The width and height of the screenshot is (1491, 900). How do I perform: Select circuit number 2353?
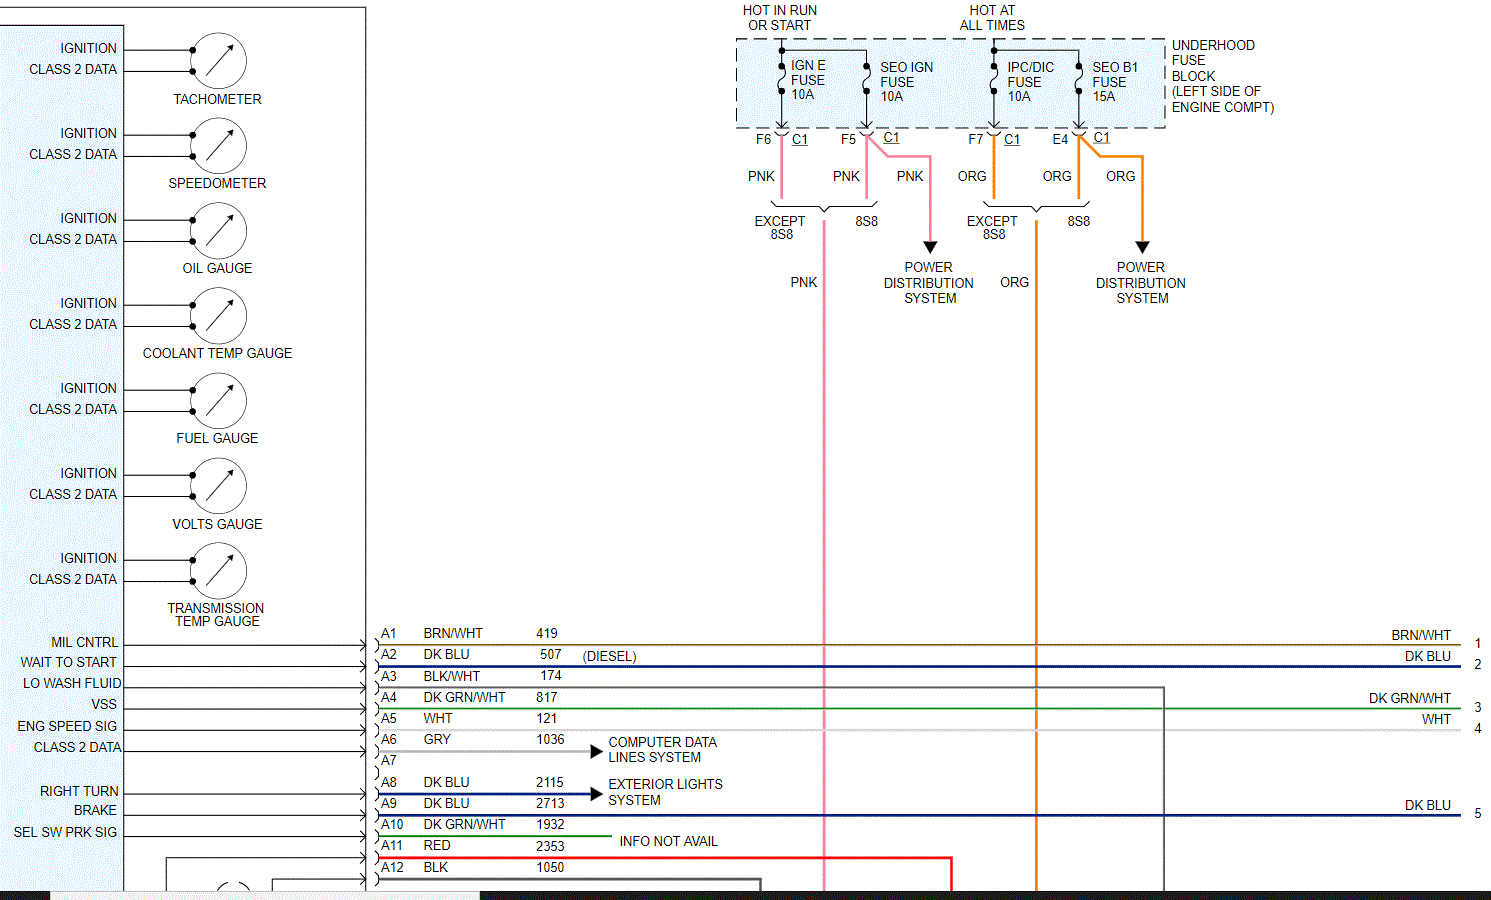(550, 846)
